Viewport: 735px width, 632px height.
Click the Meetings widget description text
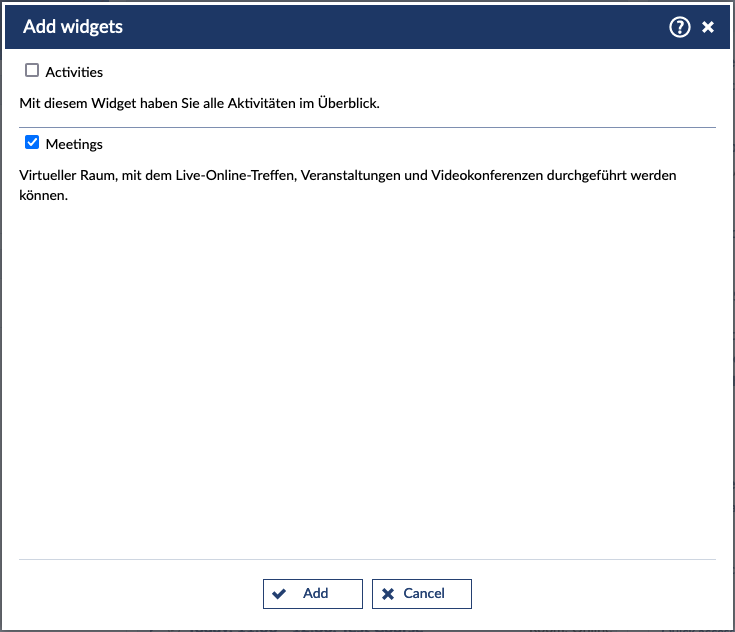tap(348, 175)
